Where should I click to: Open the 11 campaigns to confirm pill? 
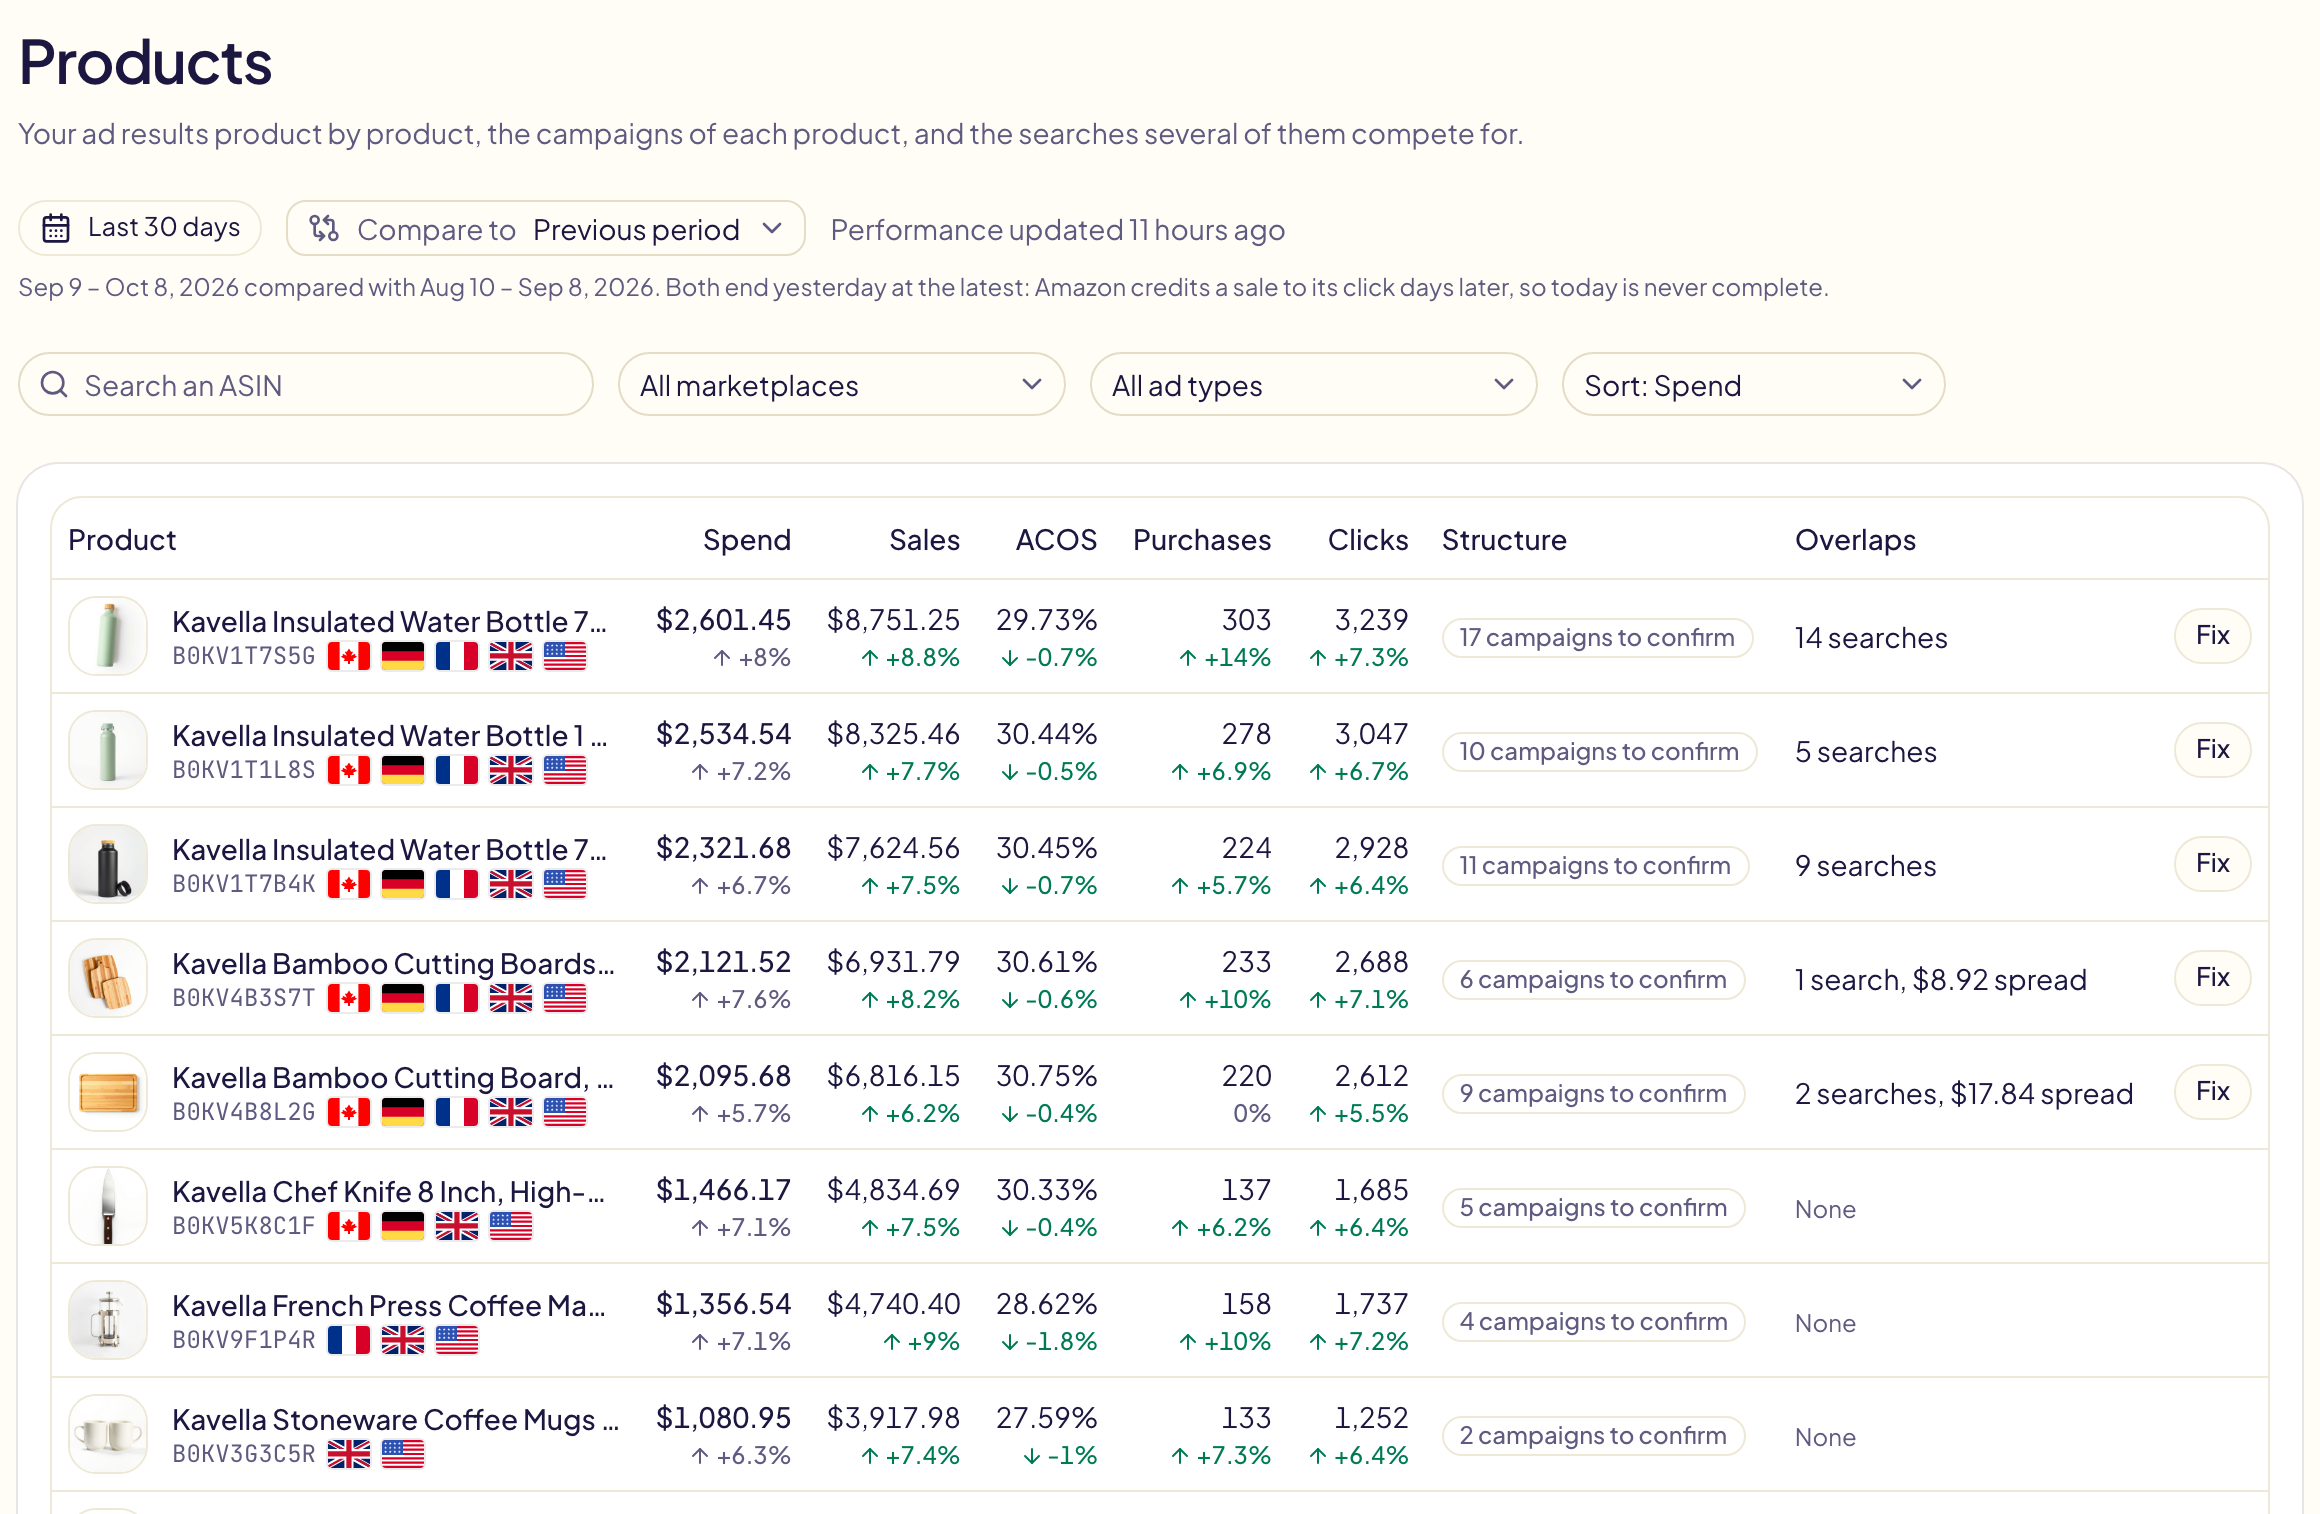pos(1595,866)
